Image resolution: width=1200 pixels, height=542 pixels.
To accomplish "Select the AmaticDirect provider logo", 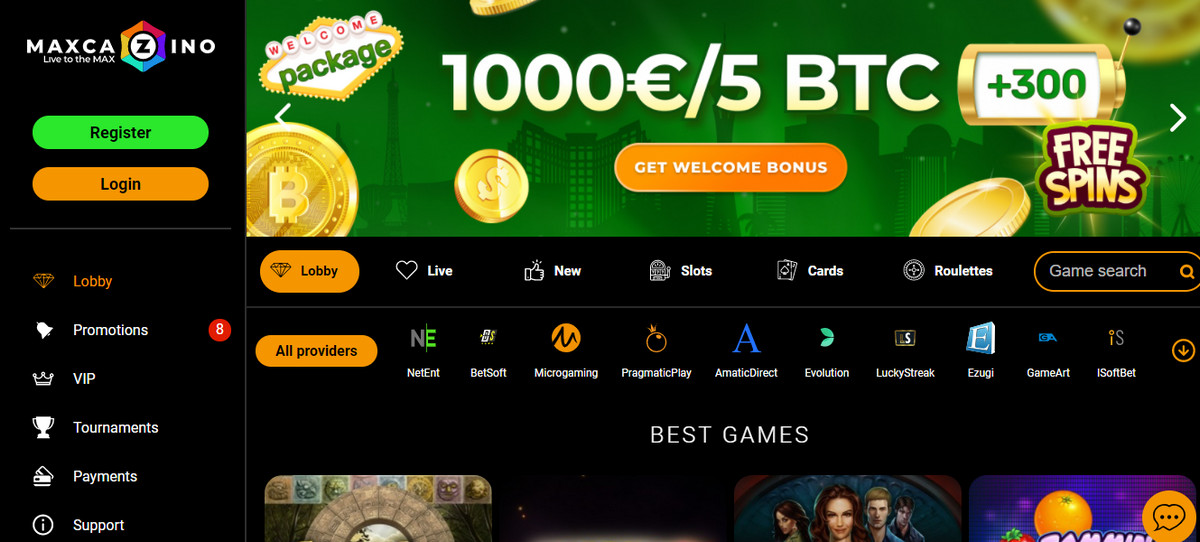I will click(746, 338).
